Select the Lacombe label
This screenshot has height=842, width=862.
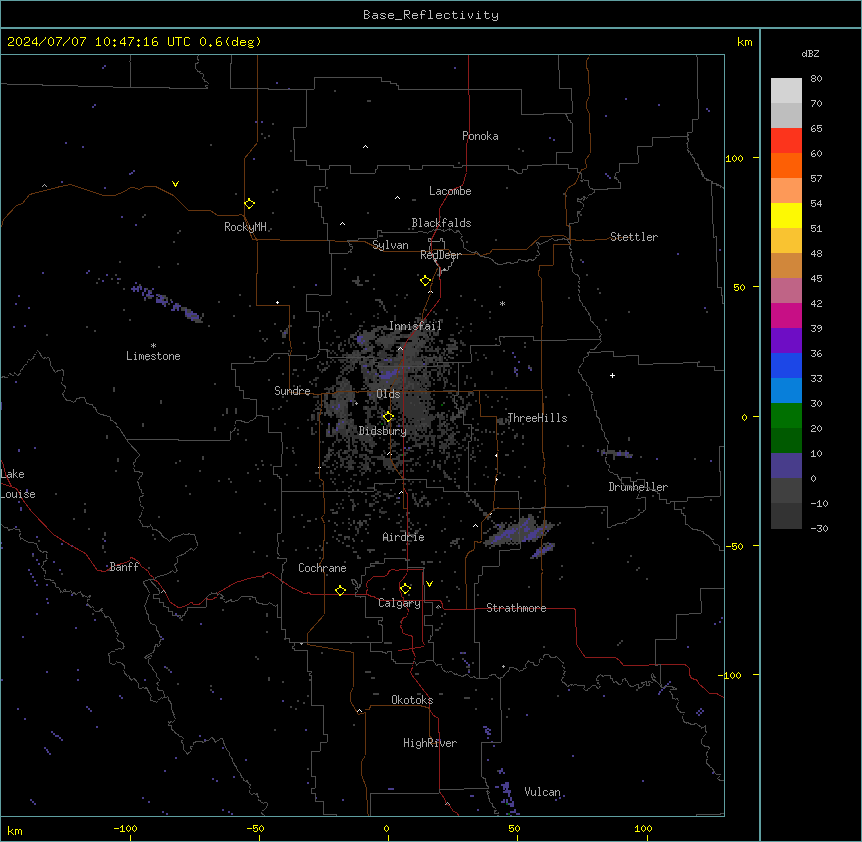450,191
